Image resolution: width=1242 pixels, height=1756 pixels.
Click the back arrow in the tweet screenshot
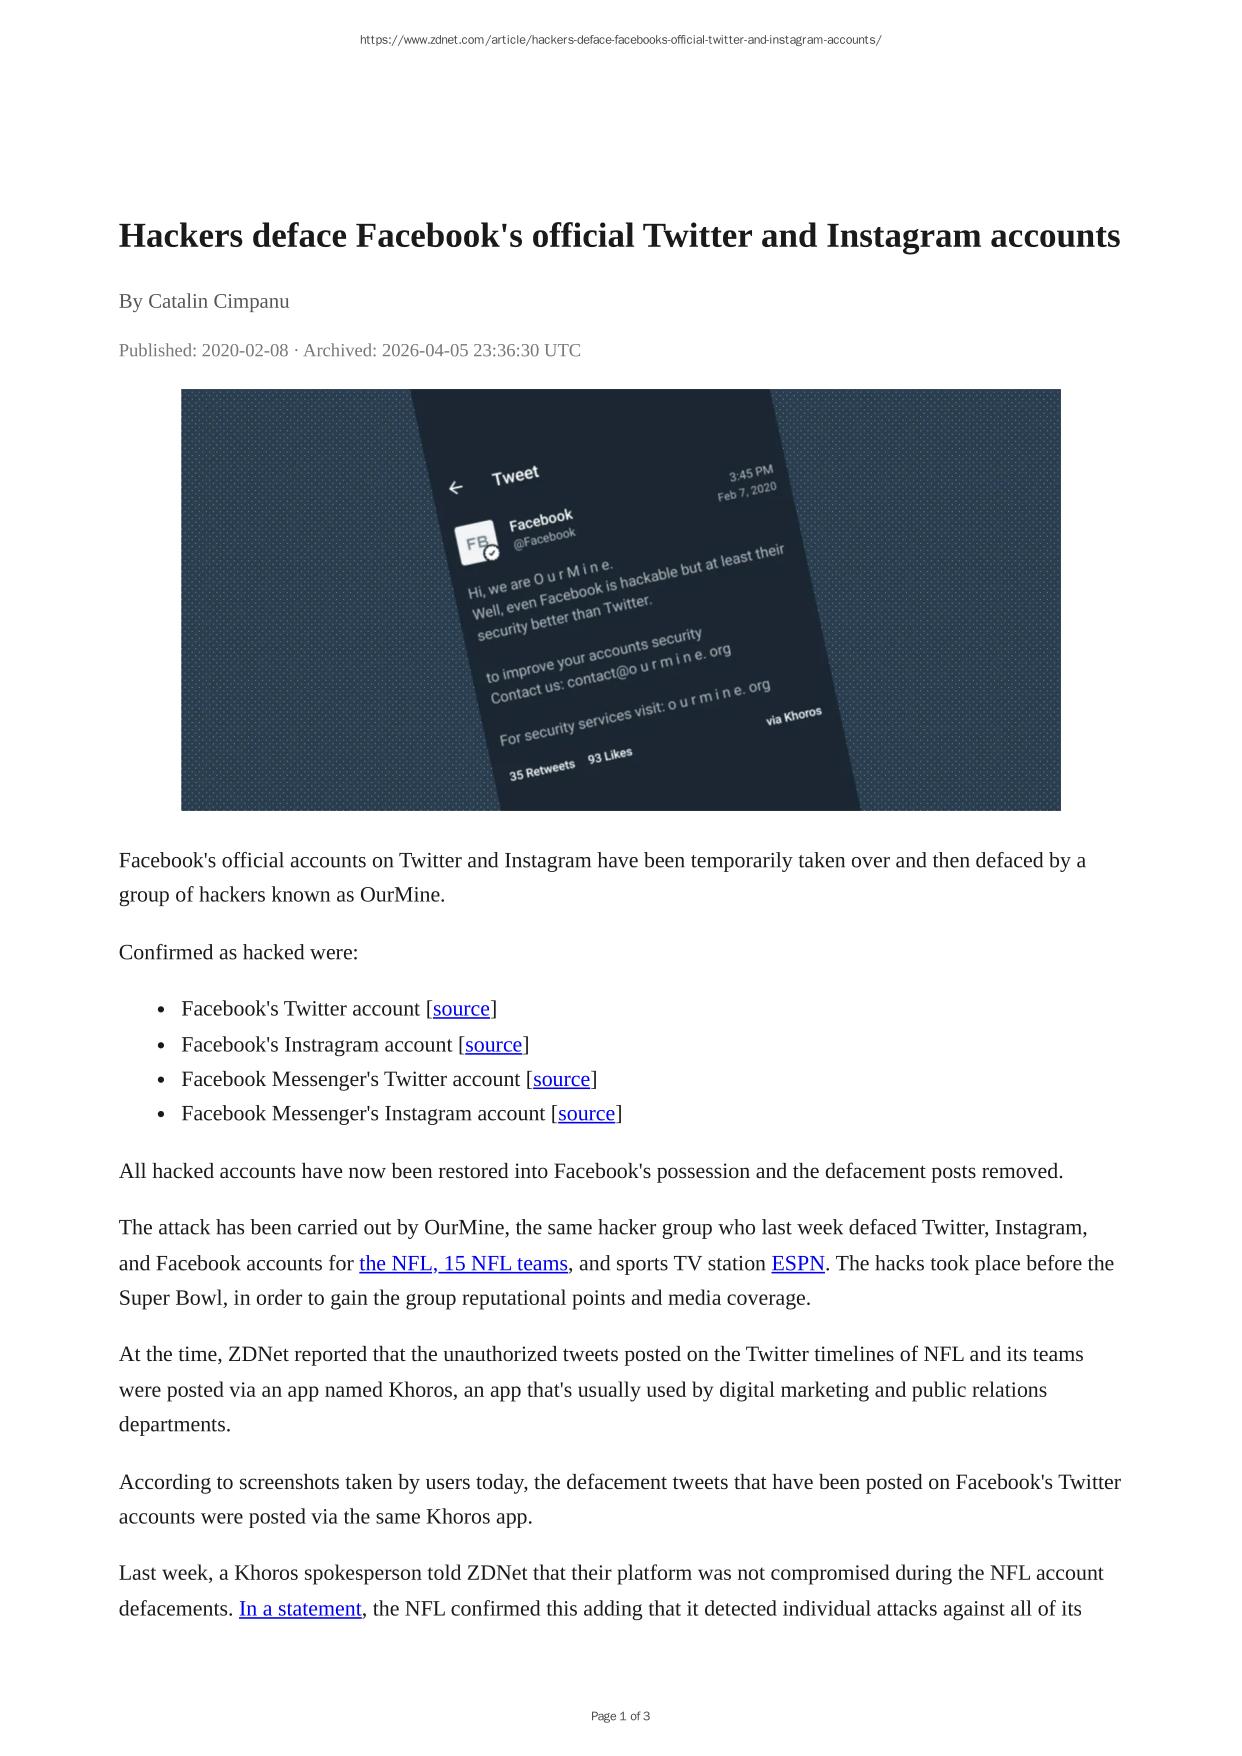pos(456,488)
